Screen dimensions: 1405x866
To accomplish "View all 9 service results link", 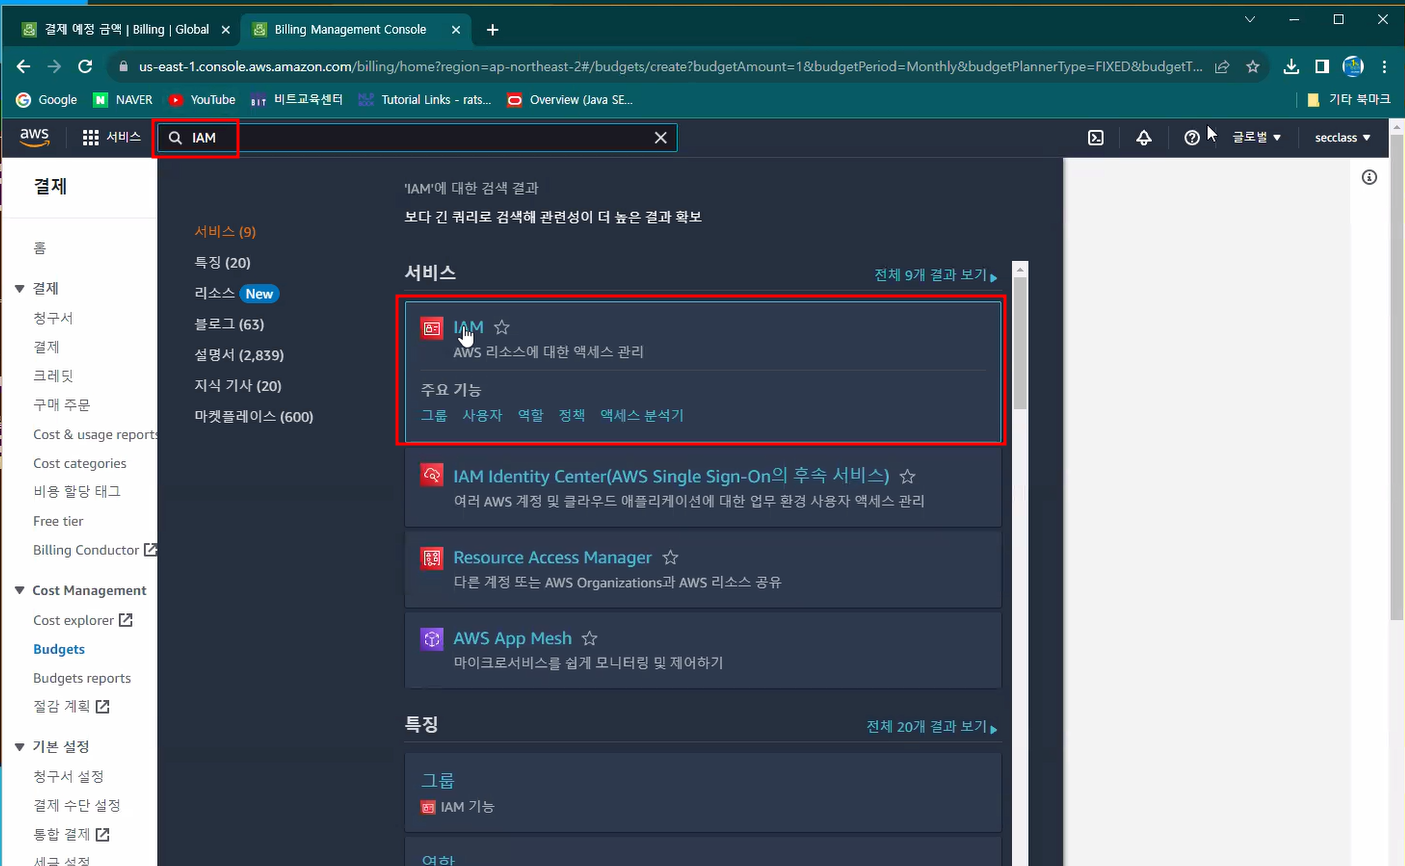I will coord(936,275).
